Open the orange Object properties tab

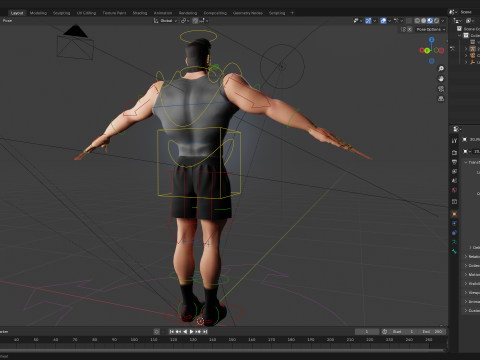454,214
